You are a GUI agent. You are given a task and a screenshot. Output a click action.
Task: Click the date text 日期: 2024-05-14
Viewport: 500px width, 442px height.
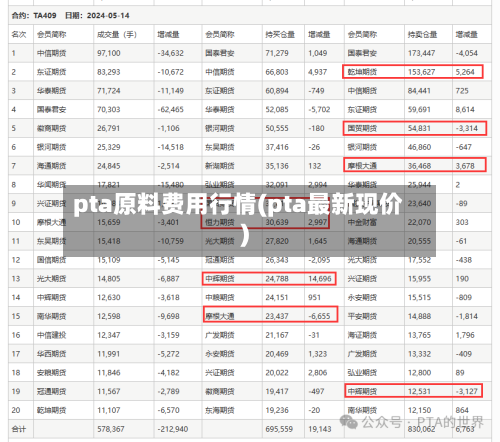click(97, 15)
